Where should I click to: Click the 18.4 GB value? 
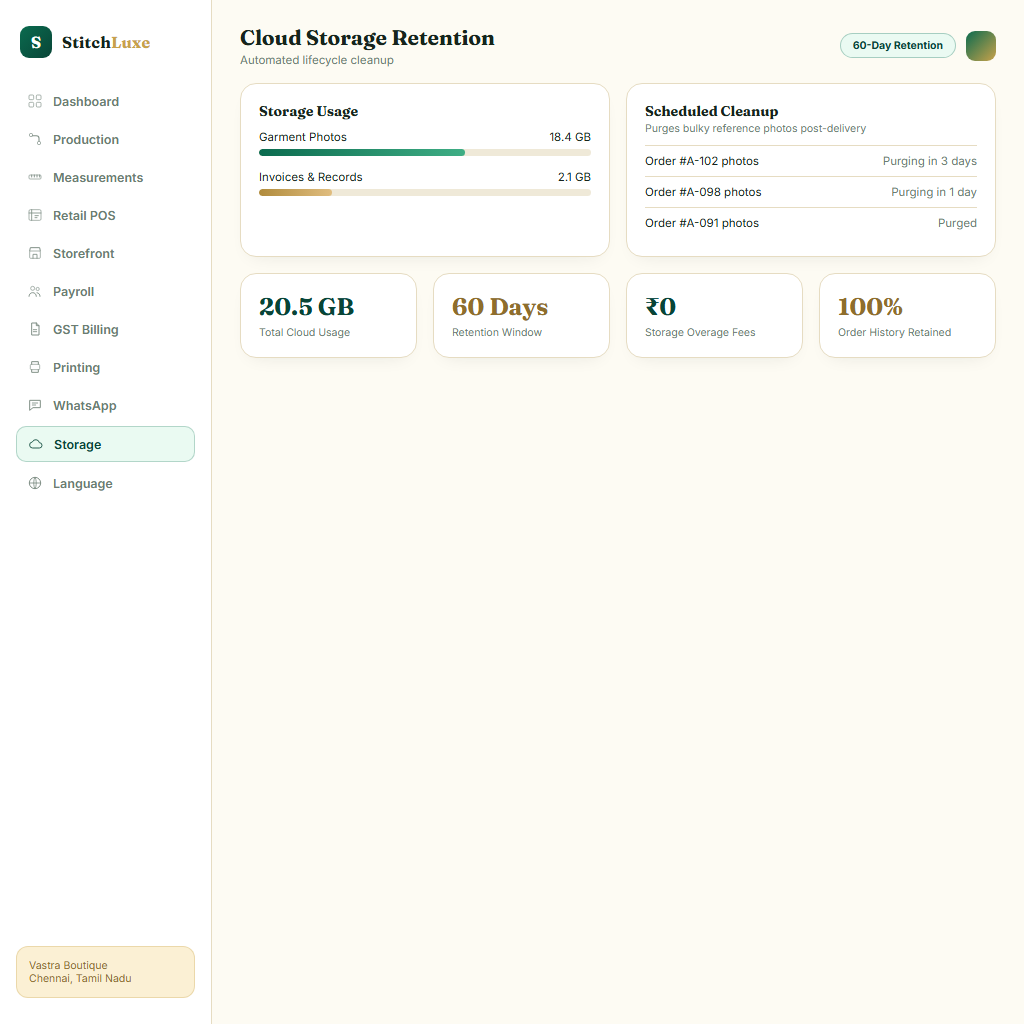coord(569,136)
